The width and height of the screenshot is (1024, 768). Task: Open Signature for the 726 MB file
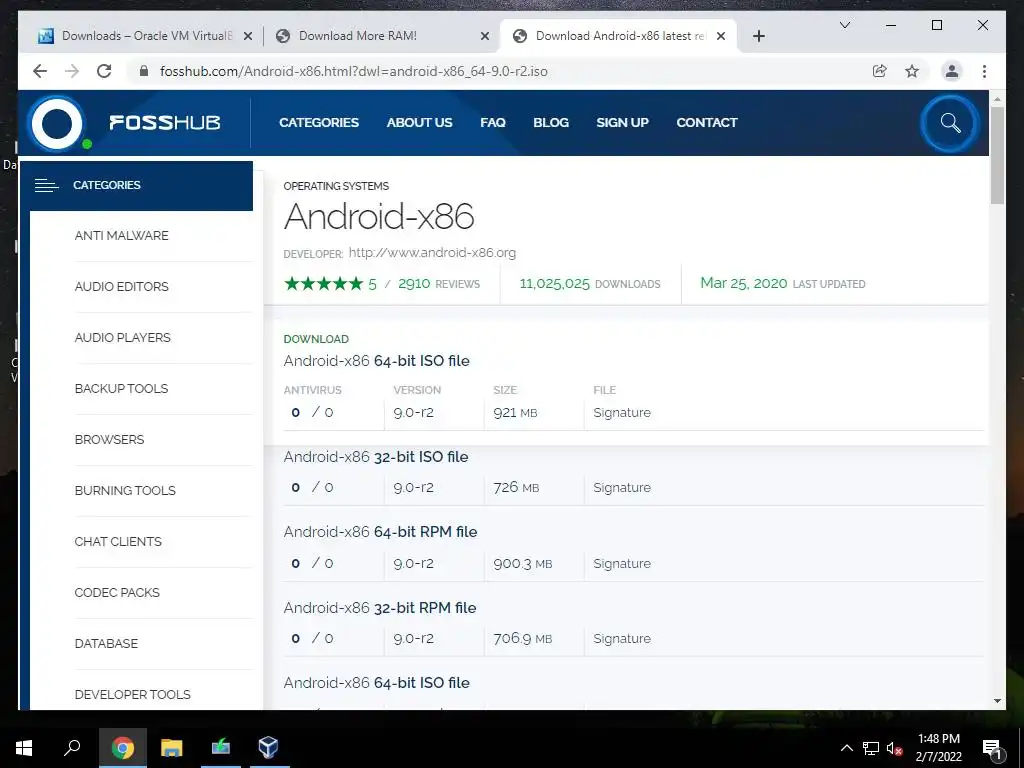622,488
